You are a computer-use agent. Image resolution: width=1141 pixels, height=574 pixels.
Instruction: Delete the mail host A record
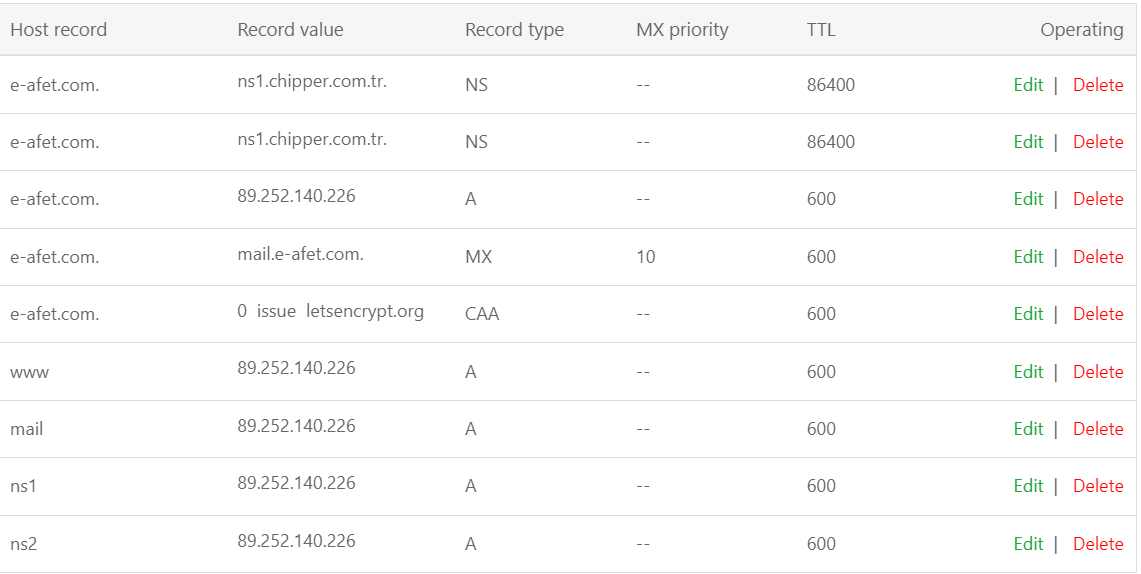[1098, 429]
